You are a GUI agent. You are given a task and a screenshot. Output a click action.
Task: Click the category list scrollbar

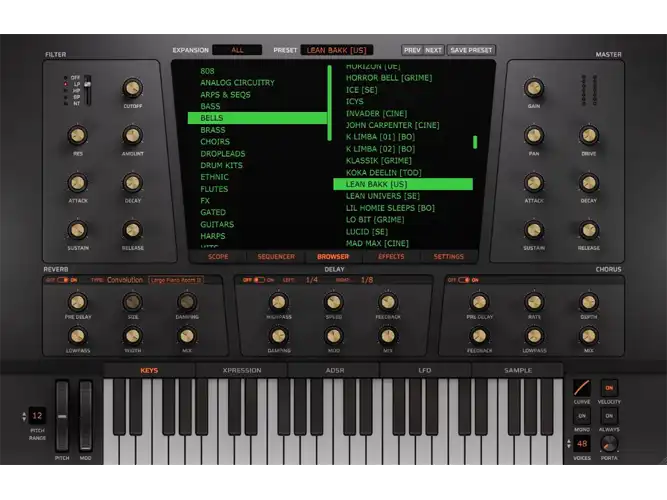pos(330,103)
